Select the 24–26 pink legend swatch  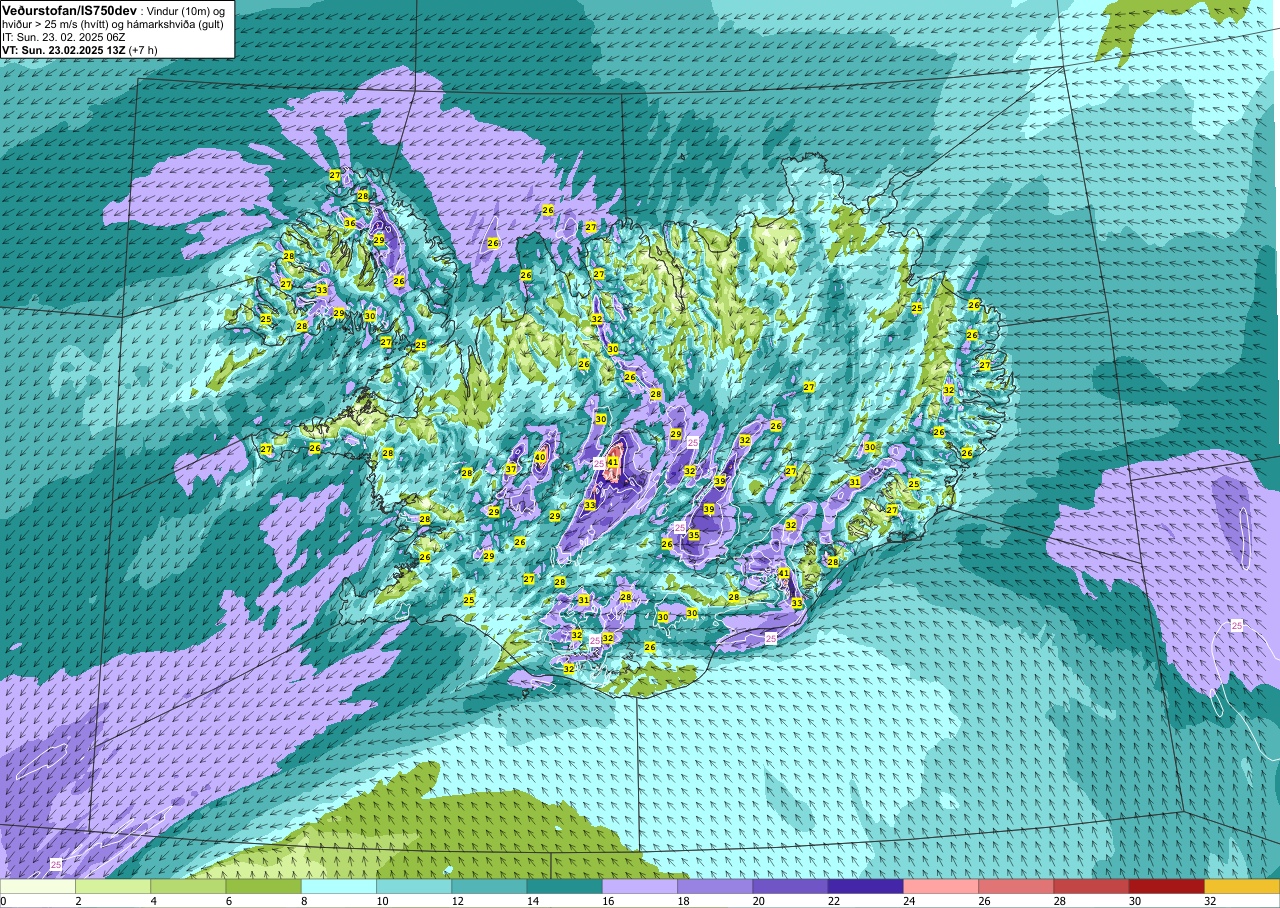click(941, 886)
